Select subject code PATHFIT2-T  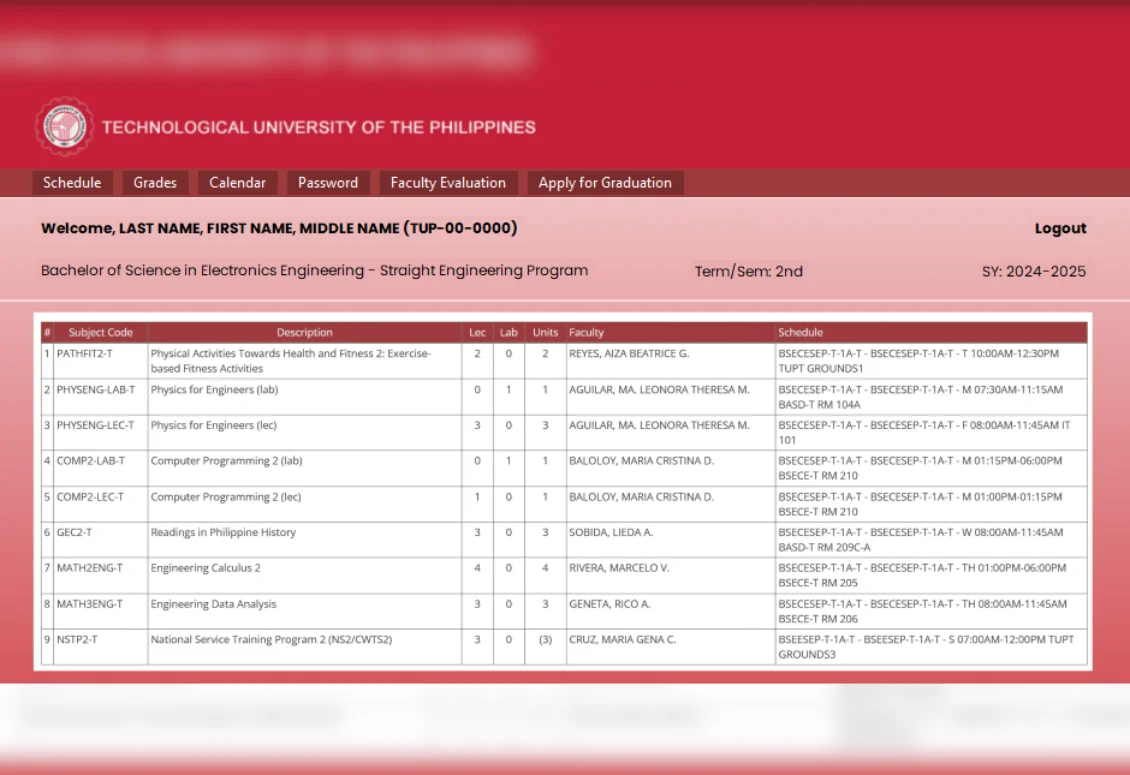[x=84, y=353]
